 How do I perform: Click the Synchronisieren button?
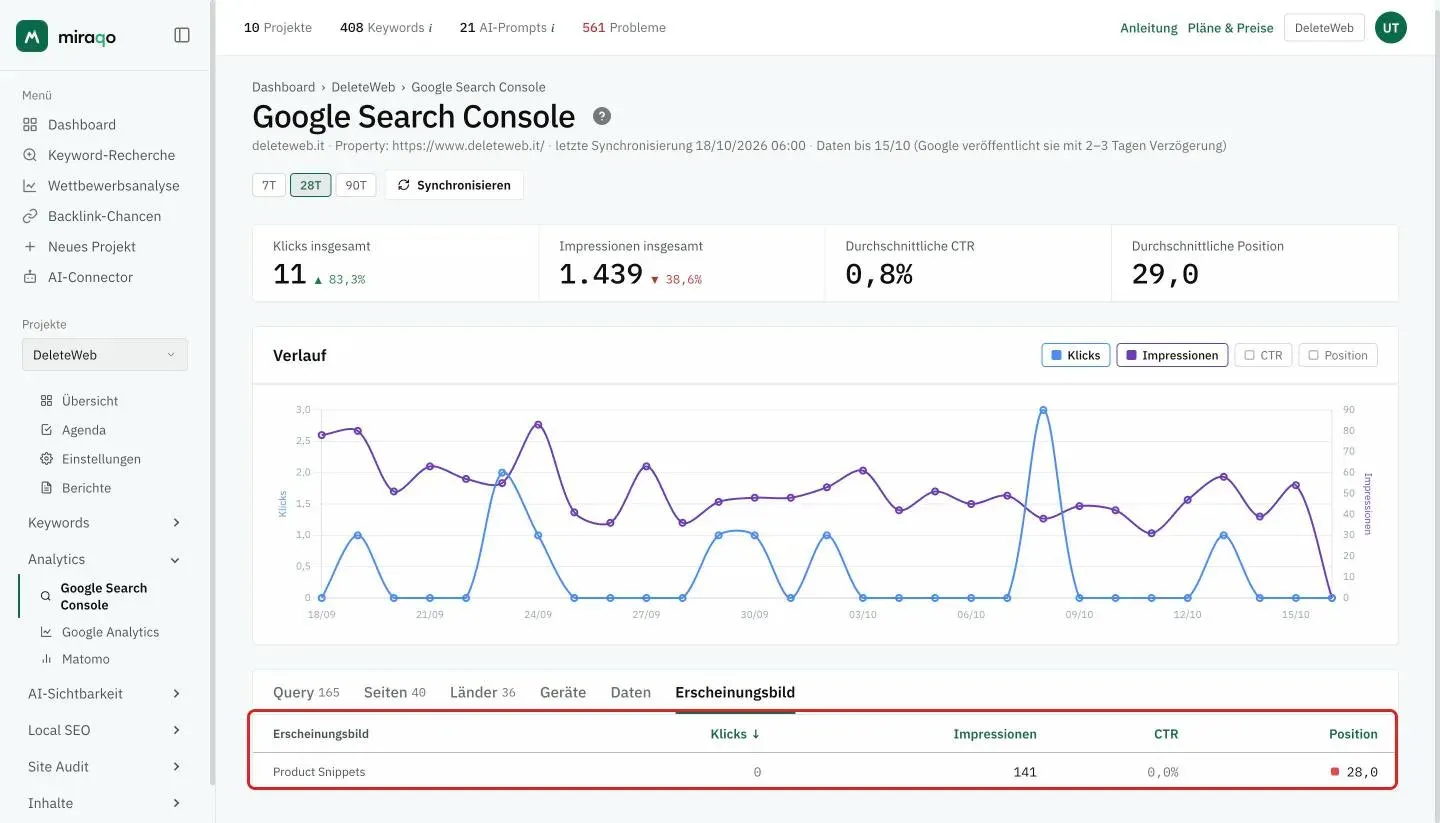[454, 185]
